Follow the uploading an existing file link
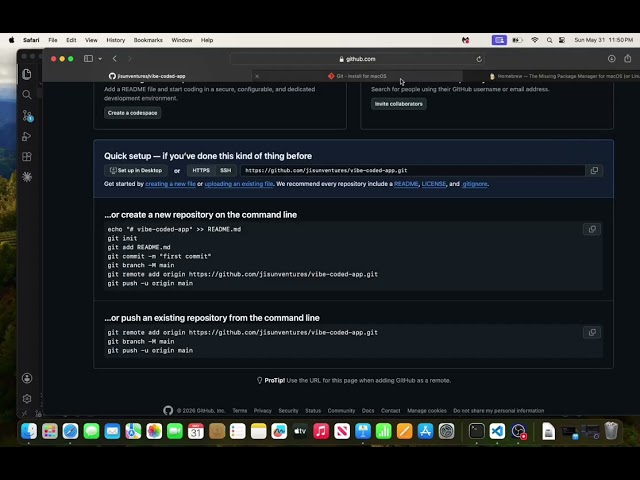 pos(239,184)
